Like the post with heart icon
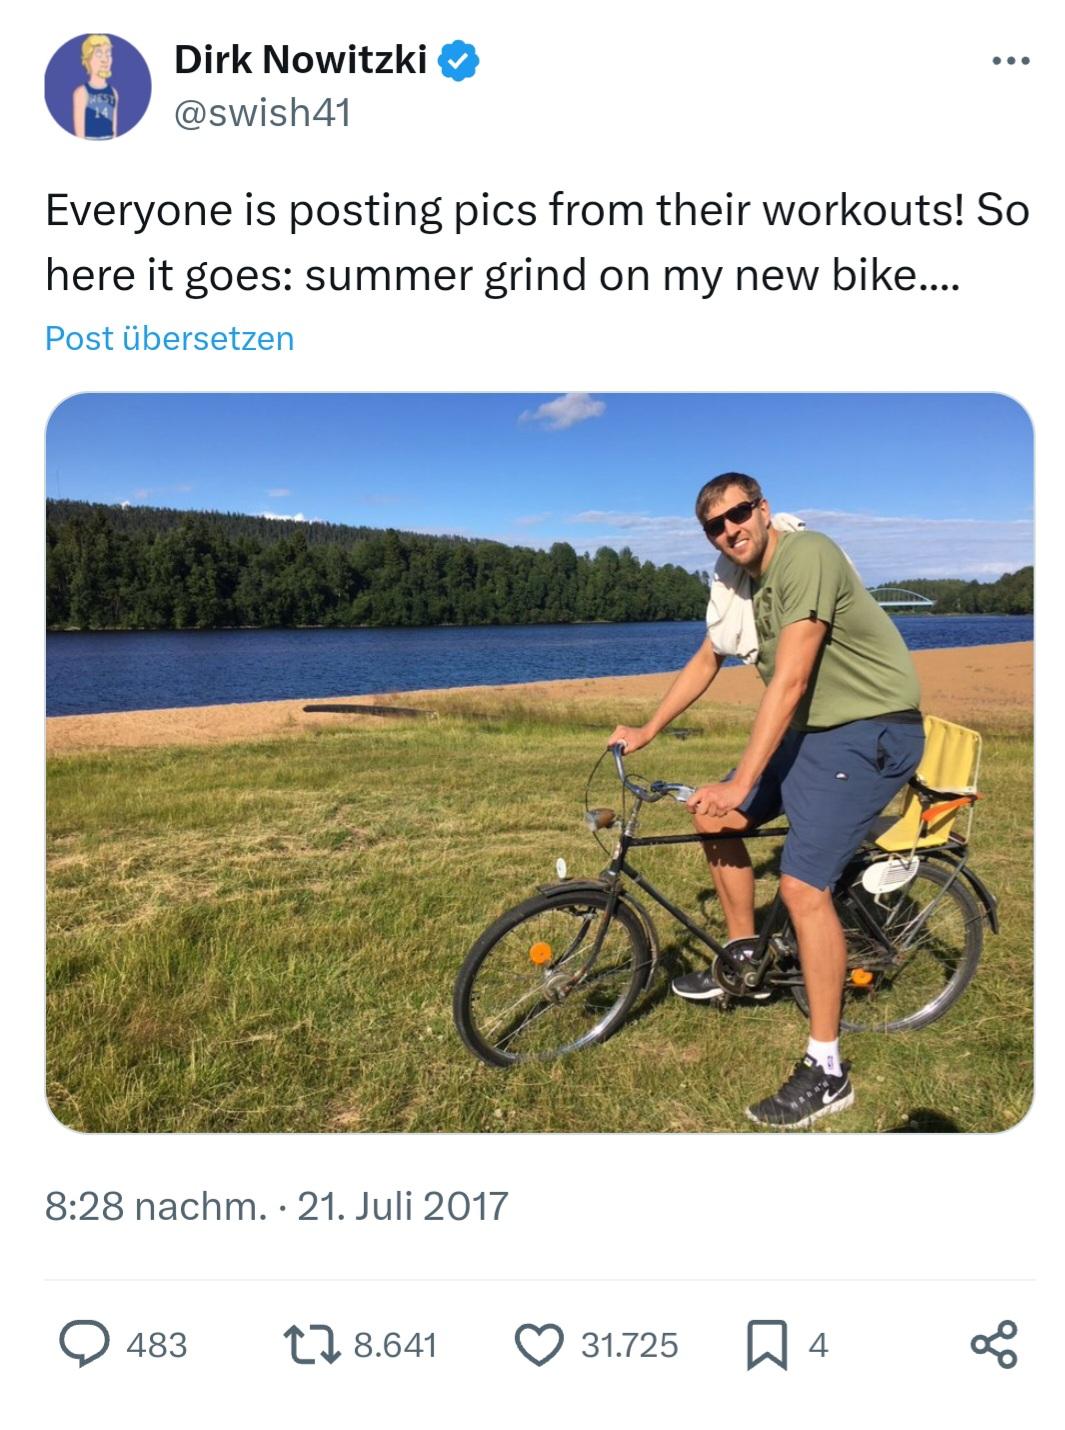The width and height of the screenshot is (1065, 1430). pos(539,1344)
